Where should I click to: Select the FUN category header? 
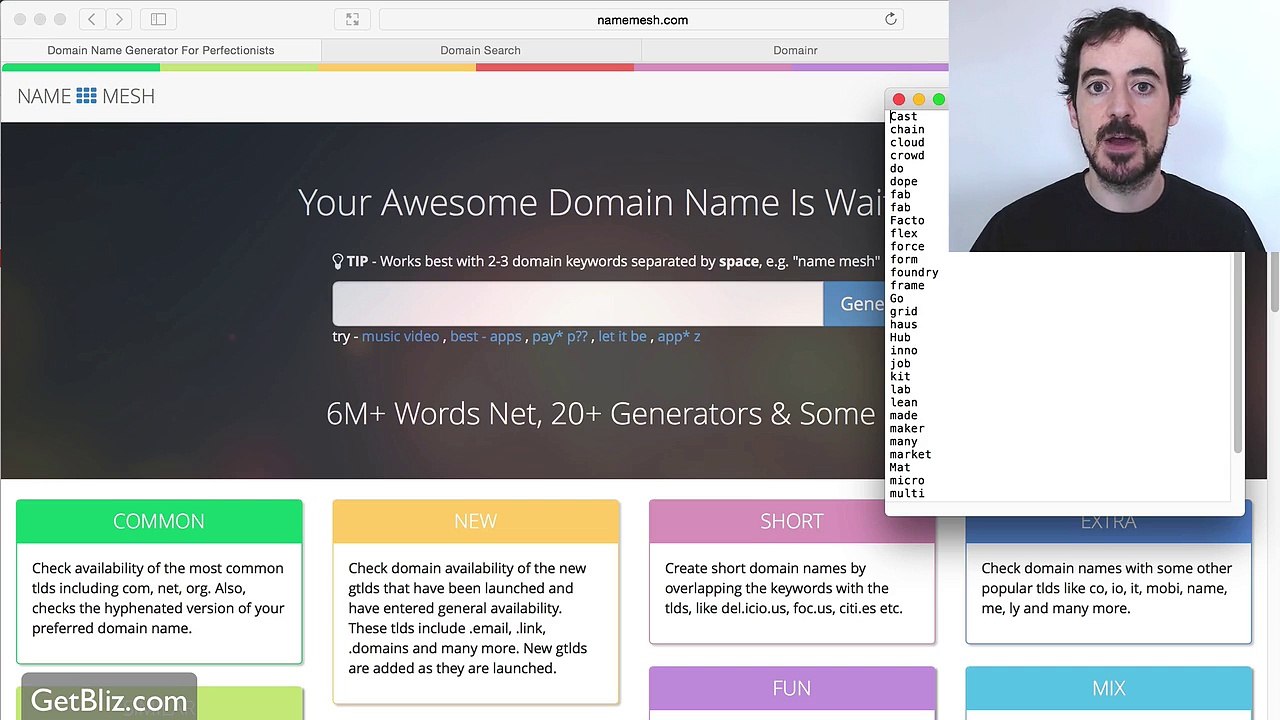click(x=792, y=688)
